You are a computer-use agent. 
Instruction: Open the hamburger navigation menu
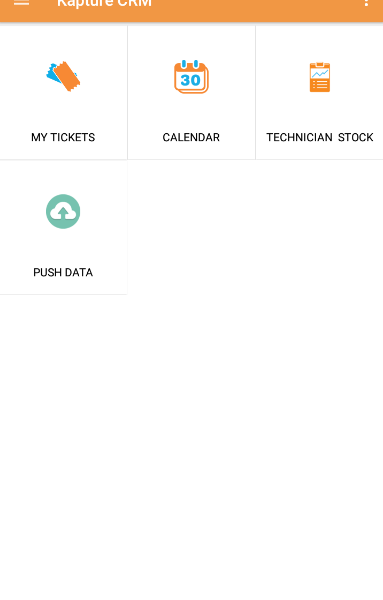pyautogui.click(x=21, y=3)
